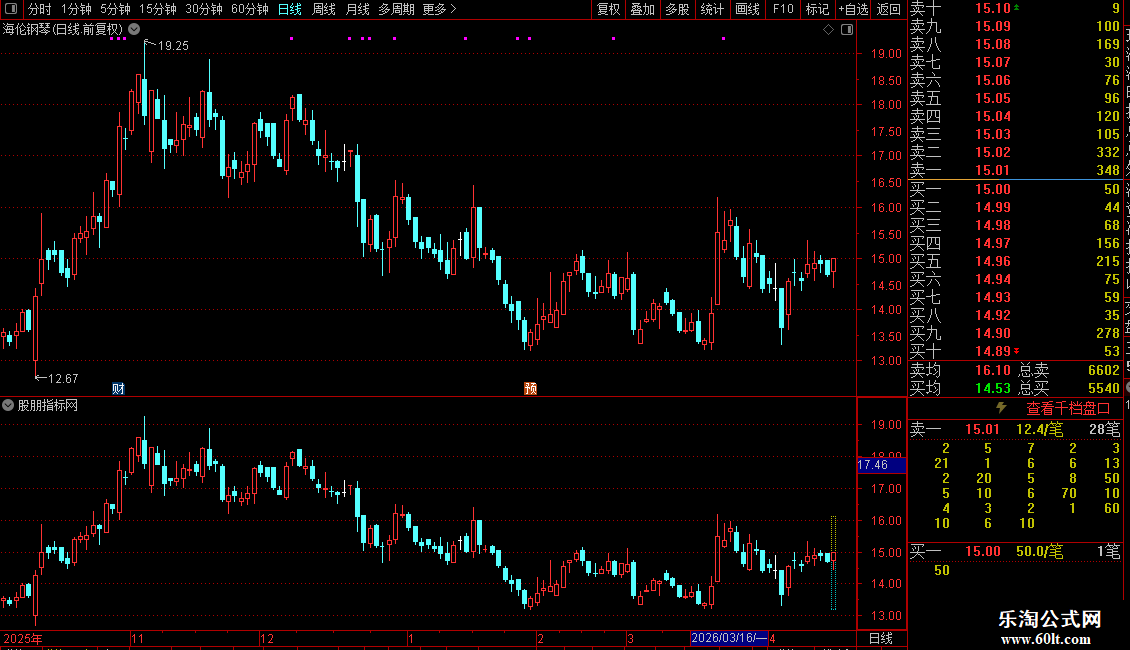Image resolution: width=1130 pixels, height=650 pixels.
Task: Add stock via +自选 button
Action: point(853,9)
